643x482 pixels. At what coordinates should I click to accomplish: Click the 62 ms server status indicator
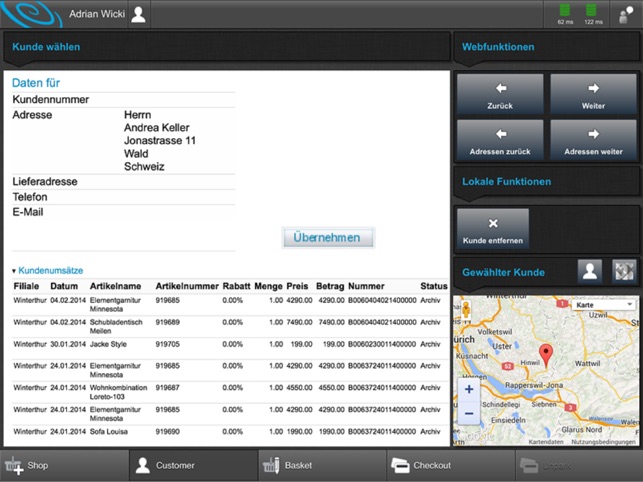click(565, 14)
